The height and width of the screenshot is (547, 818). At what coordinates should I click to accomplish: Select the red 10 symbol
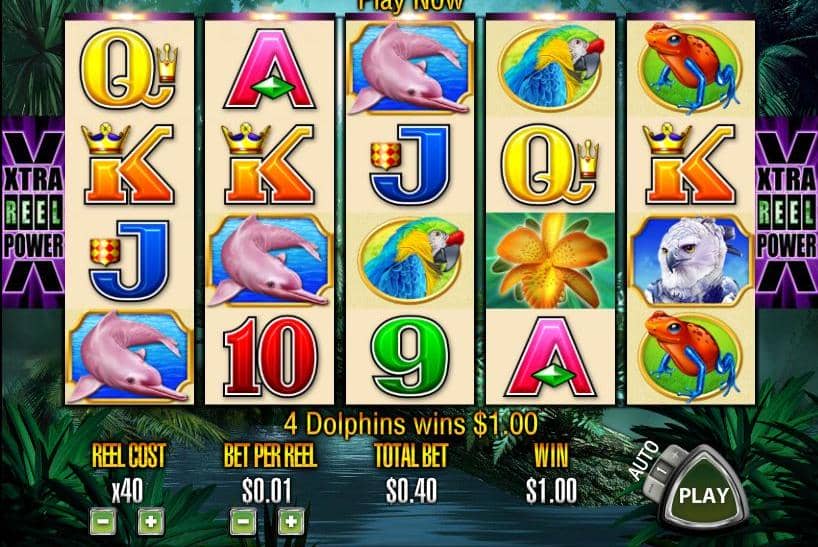270,357
